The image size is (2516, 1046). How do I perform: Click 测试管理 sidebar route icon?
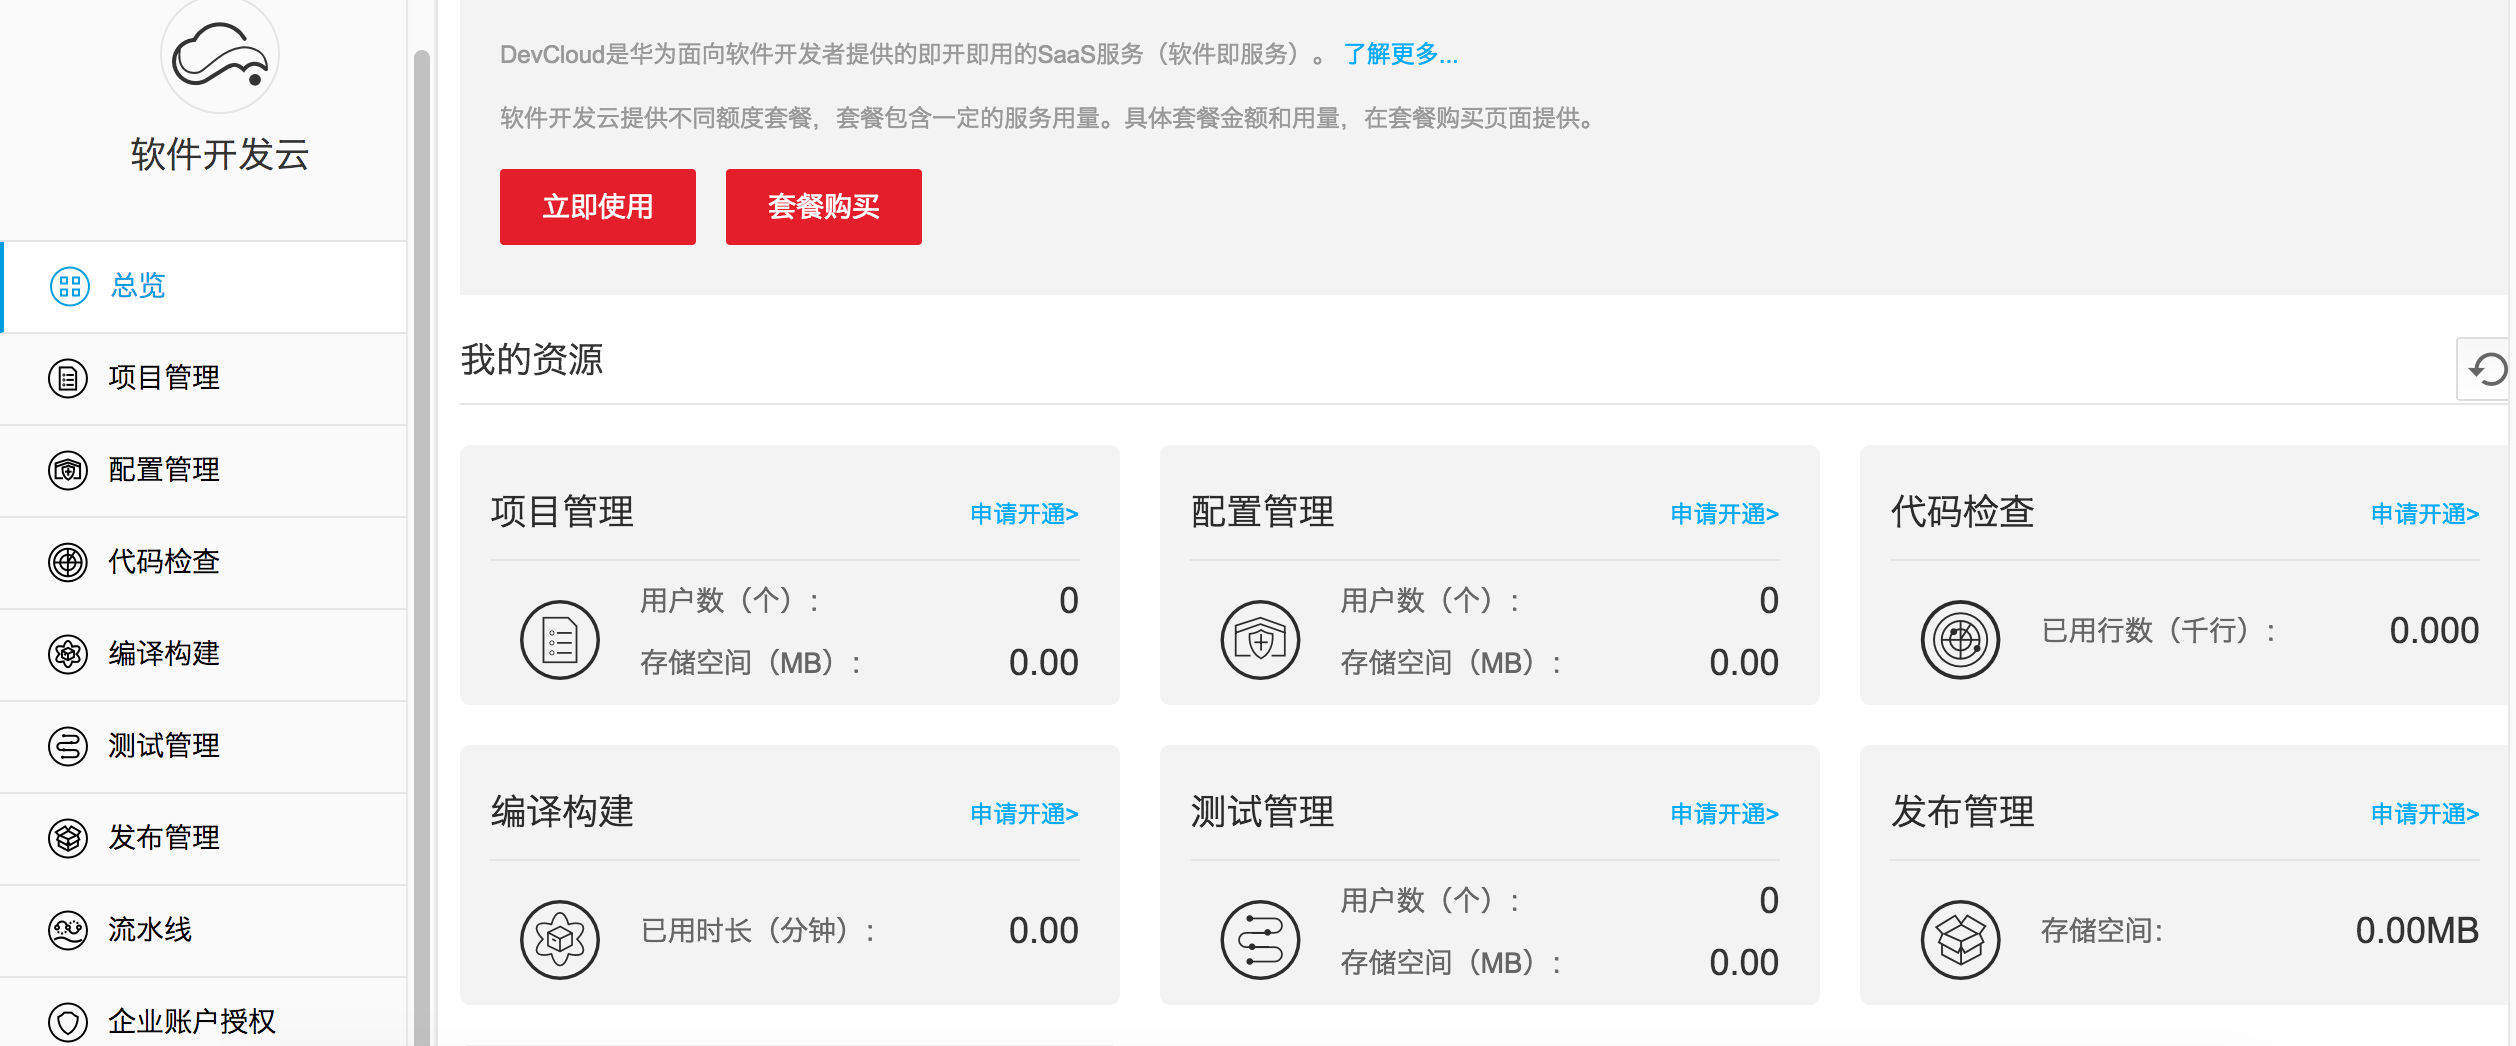[x=68, y=746]
